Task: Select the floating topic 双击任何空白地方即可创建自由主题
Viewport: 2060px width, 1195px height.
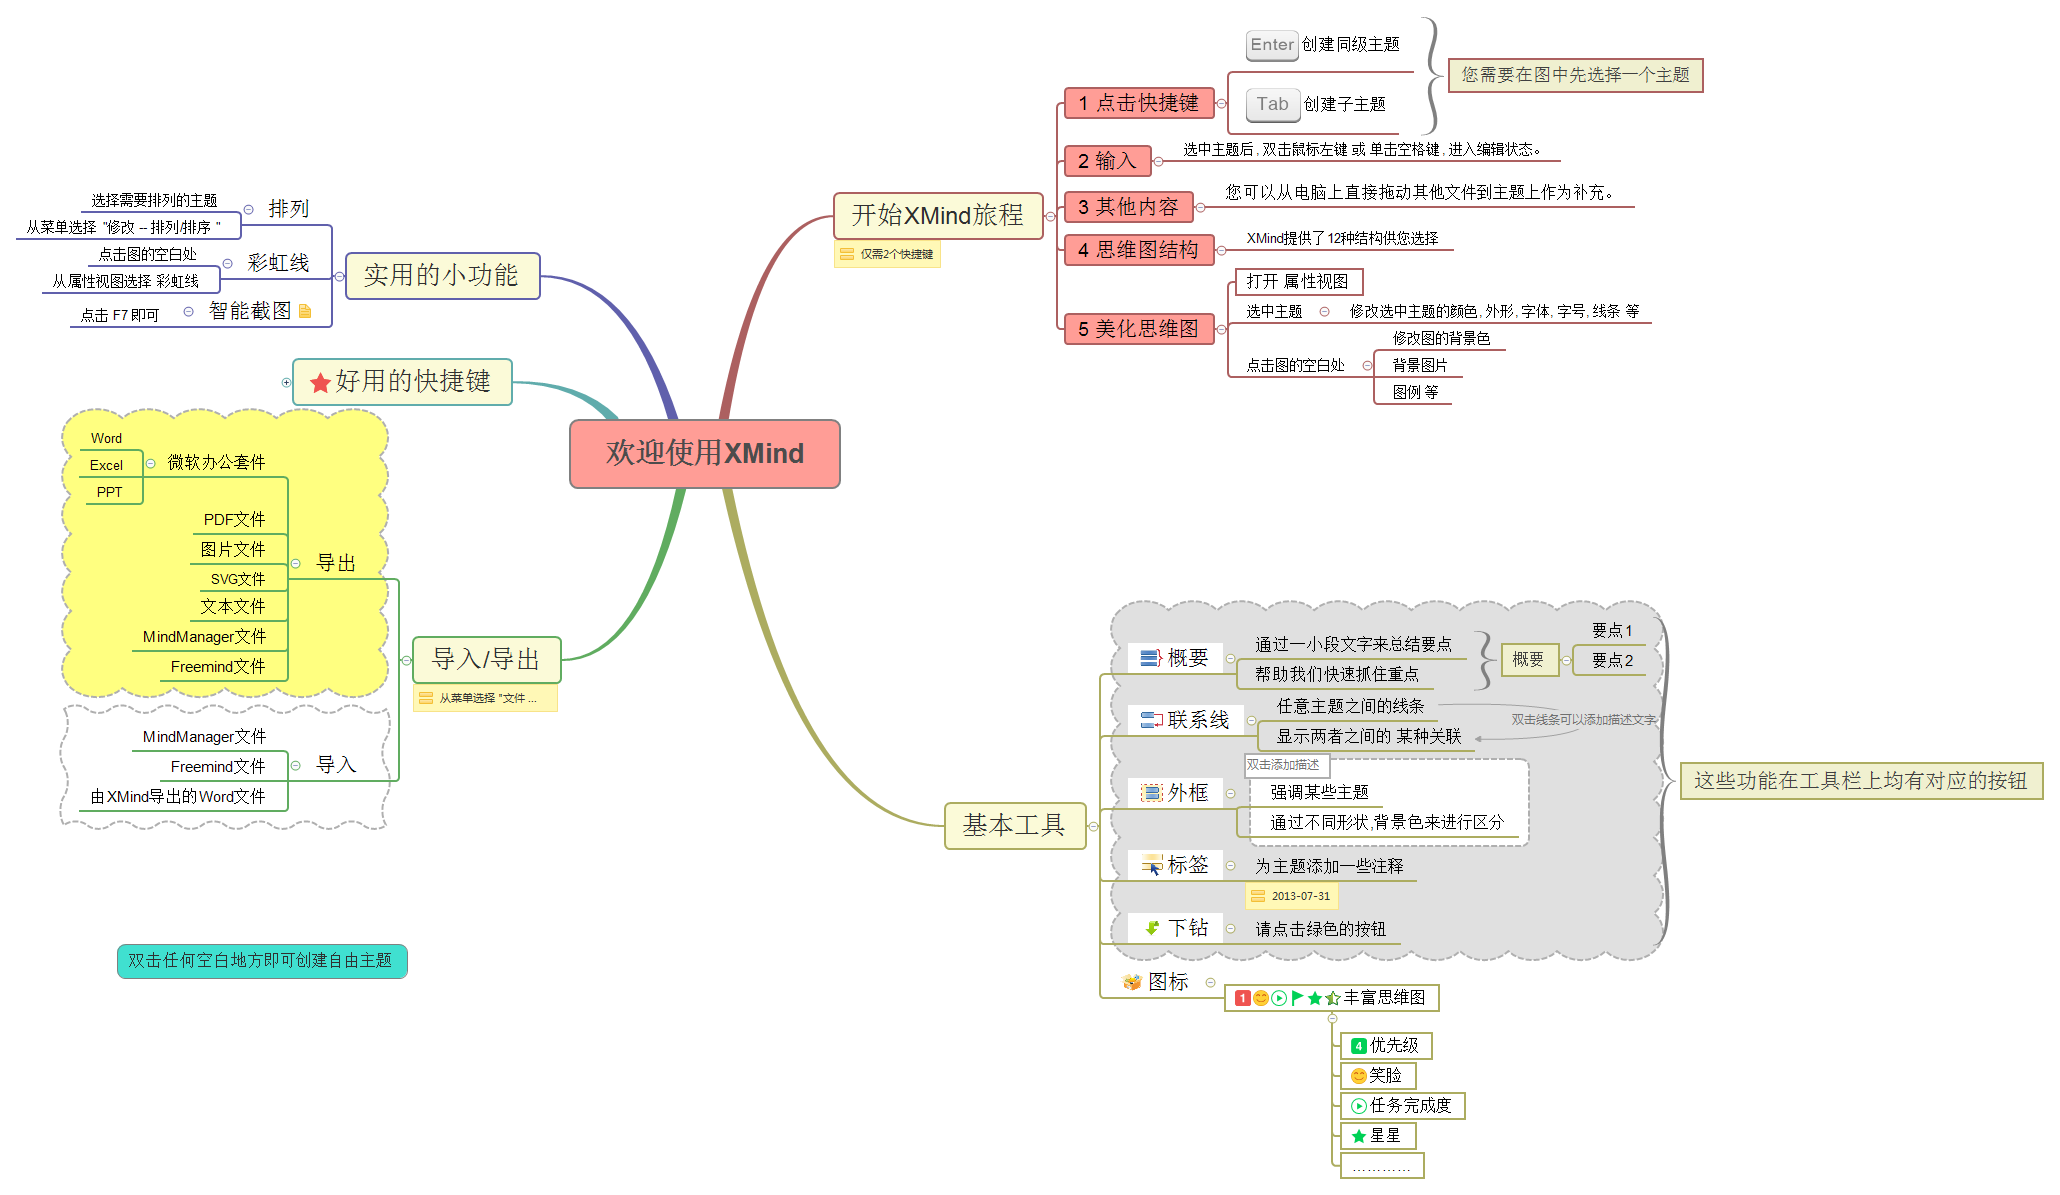Action: point(261,961)
